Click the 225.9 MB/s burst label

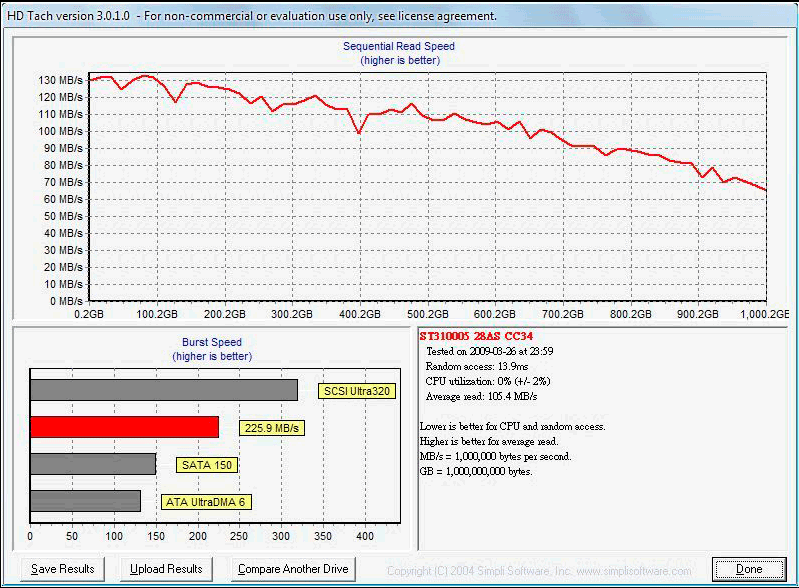click(272, 428)
